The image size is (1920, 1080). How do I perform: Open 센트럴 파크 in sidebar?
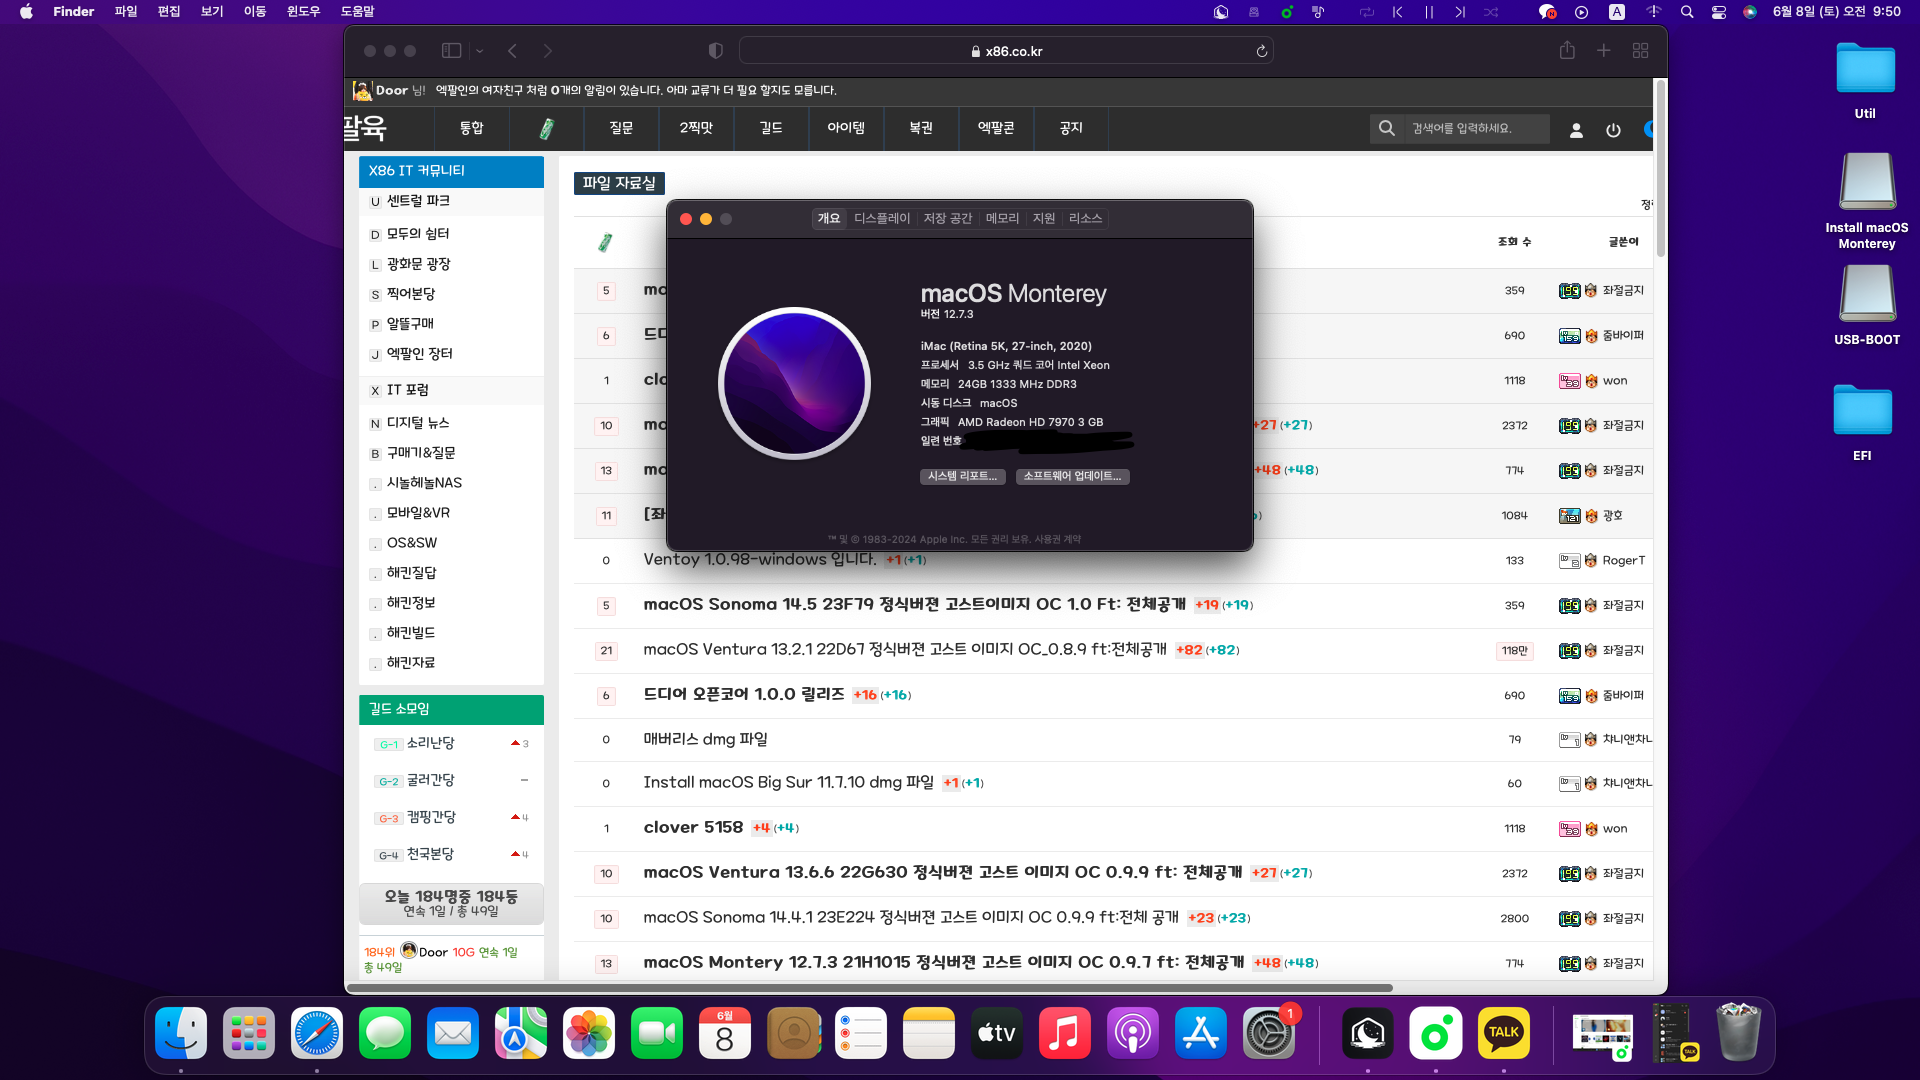(418, 201)
